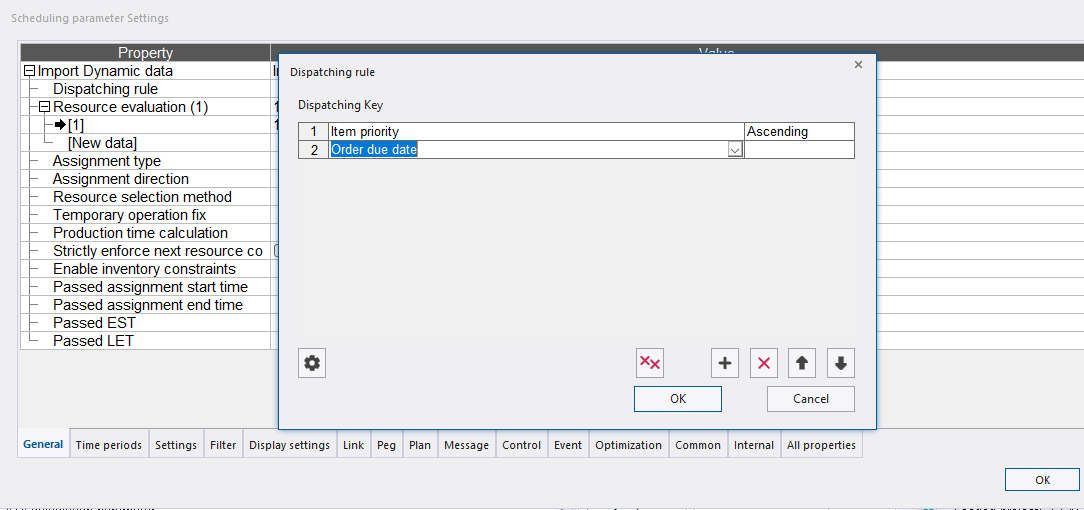Select the Enable inventory constraints property
This screenshot has height=510, width=1084.
tap(144, 269)
